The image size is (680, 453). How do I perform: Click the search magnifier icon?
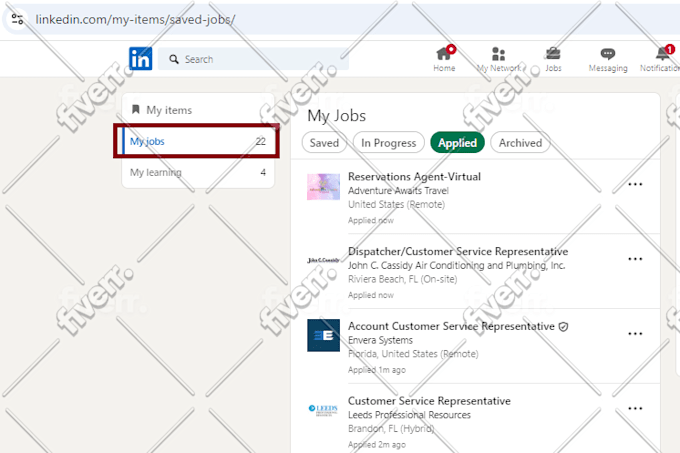(174, 59)
